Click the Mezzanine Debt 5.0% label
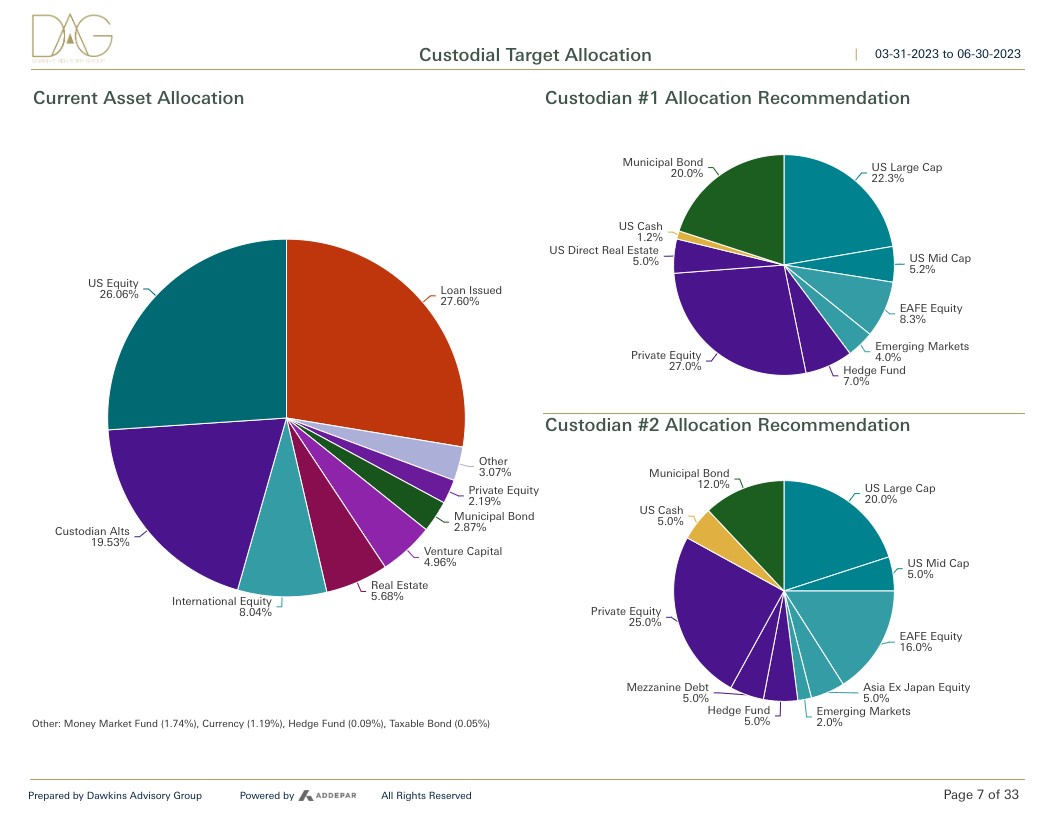The width and height of the screenshot is (1056, 816). (x=667, y=692)
